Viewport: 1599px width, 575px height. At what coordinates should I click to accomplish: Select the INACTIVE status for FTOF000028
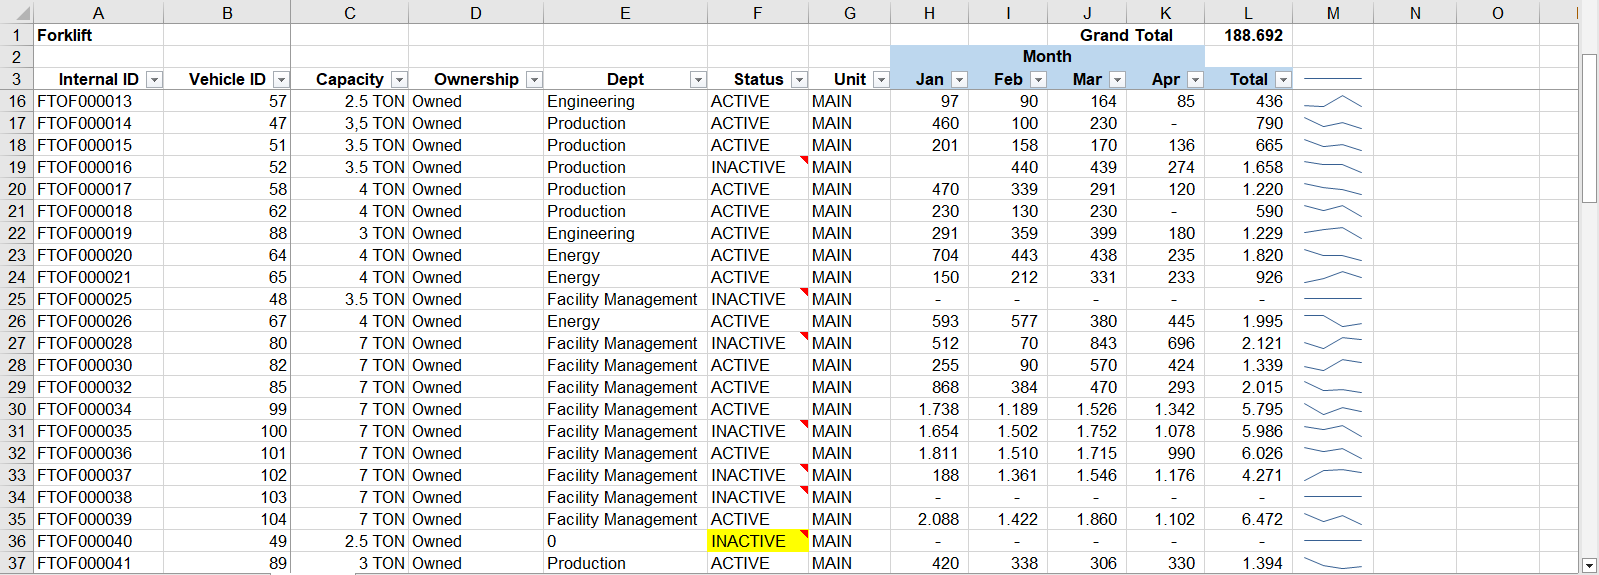coord(758,343)
